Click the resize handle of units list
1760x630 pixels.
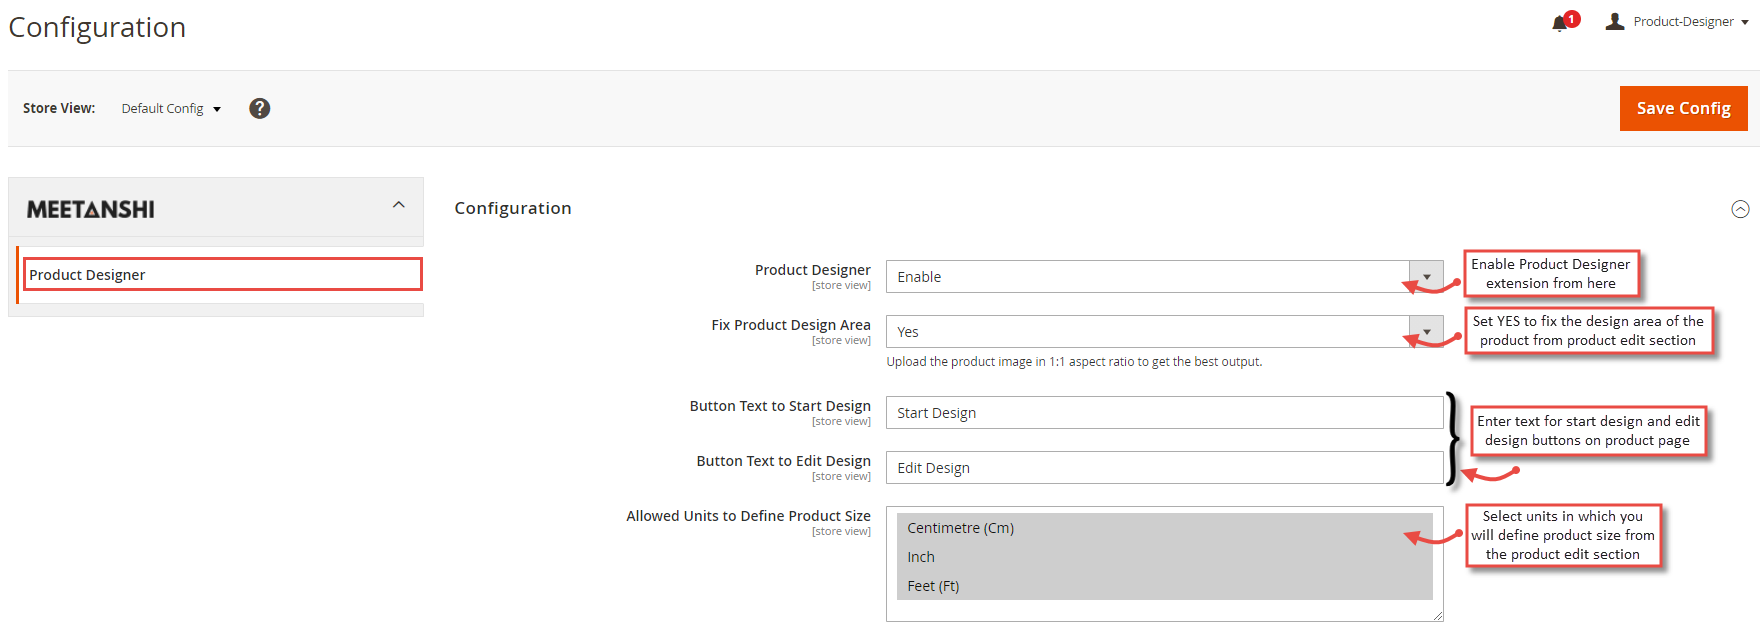[1438, 616]
